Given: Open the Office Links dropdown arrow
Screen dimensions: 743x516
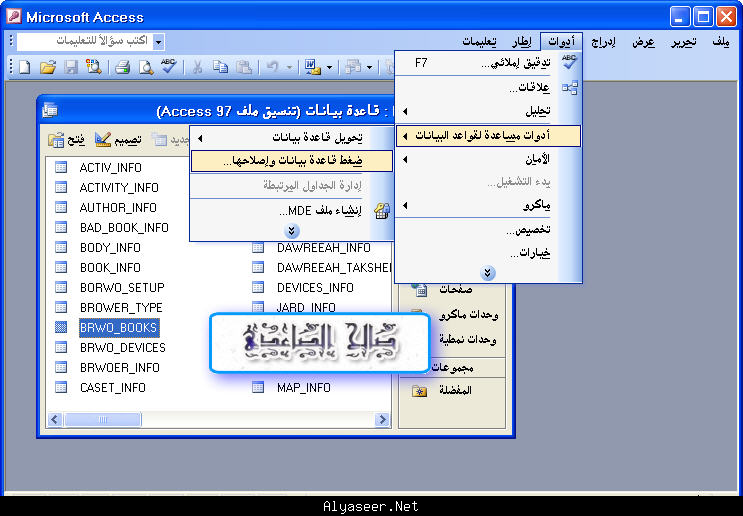Looking at the screenshot, I should click(x=329, y=68).
